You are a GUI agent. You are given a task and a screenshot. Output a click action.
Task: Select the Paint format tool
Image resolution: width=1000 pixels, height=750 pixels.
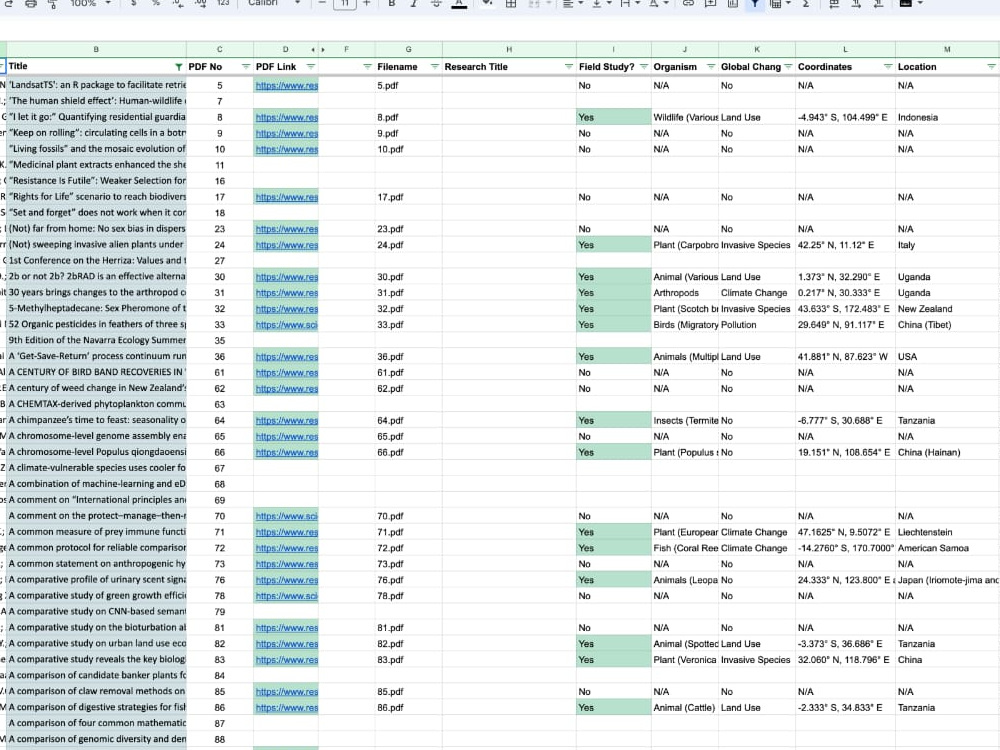pos(53,4)
